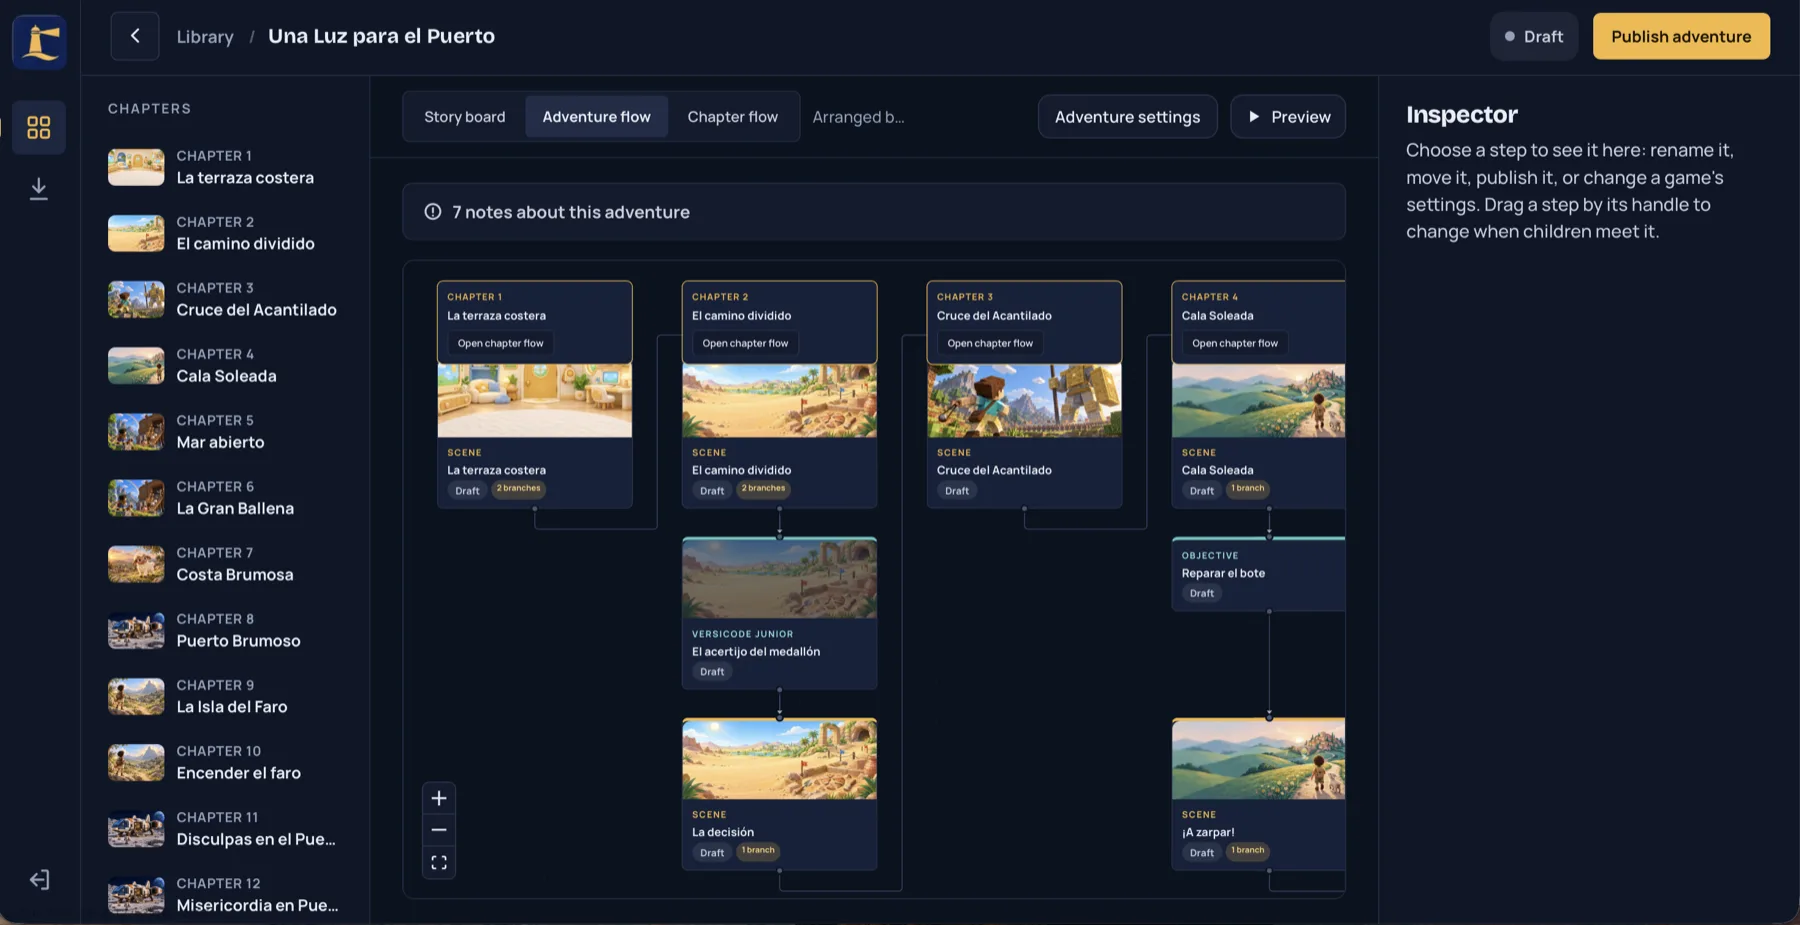Image resolution: width=1800 pixels, height=925 pixels.
Task: Click Chapter 4 Cala Soleada sidebar thumbnail
Action: point(136,365)
